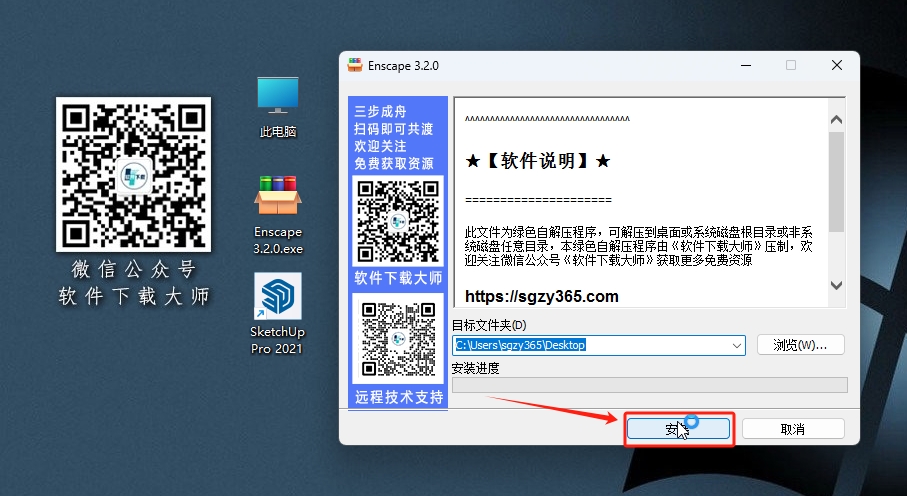The height and width of the screenshot is (496, 907).
Task: Click the large desktop 微信公众号 QR code
Action: [133, 174]
